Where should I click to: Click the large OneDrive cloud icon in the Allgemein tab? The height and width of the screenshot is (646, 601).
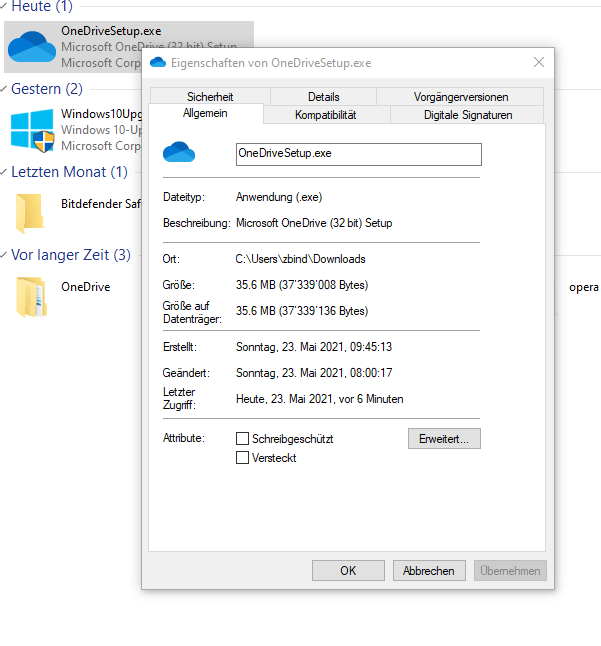(179, 152)
